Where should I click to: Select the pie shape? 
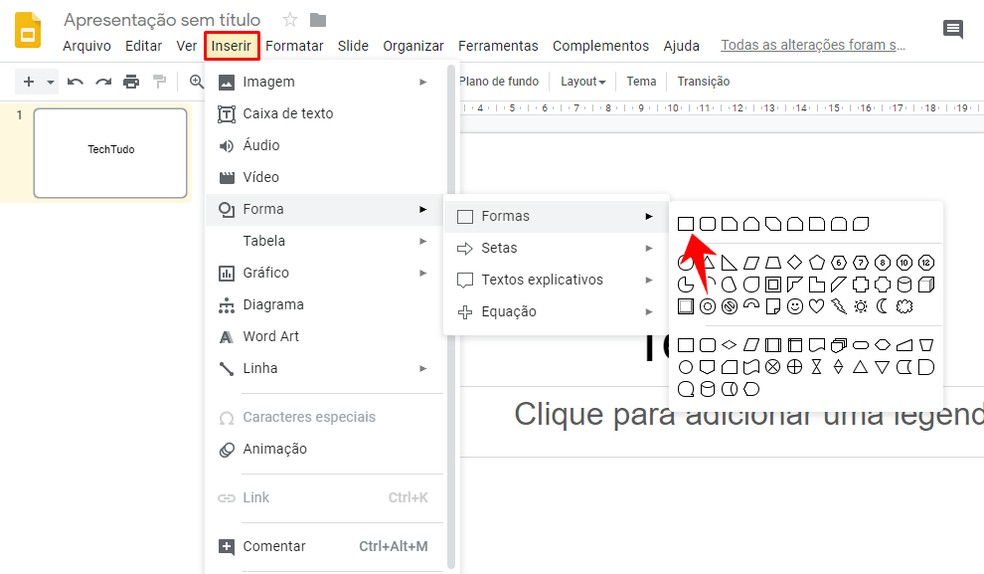(686, 285)
